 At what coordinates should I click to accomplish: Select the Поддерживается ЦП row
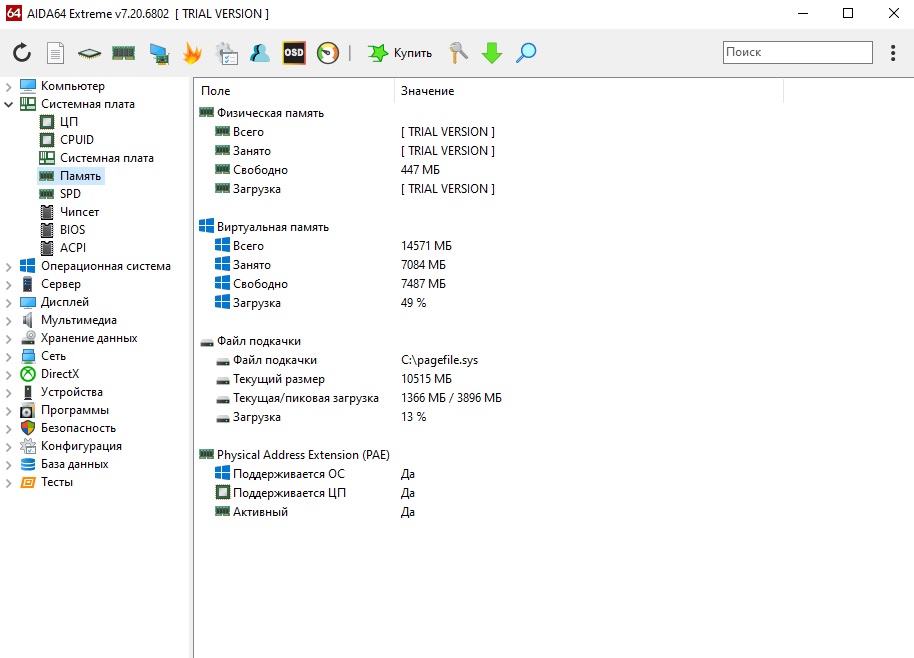tap(289, 493)
